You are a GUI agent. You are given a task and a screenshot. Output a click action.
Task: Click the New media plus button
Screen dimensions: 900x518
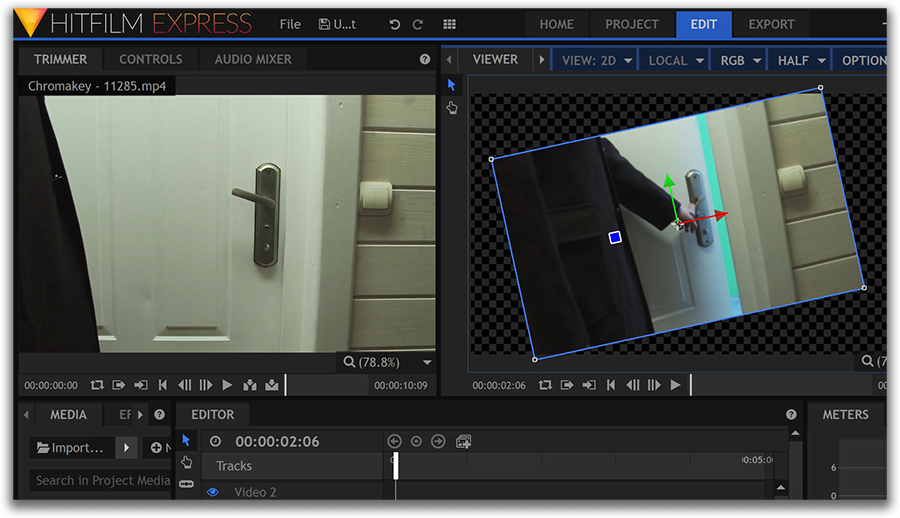(x=156, y=447)
